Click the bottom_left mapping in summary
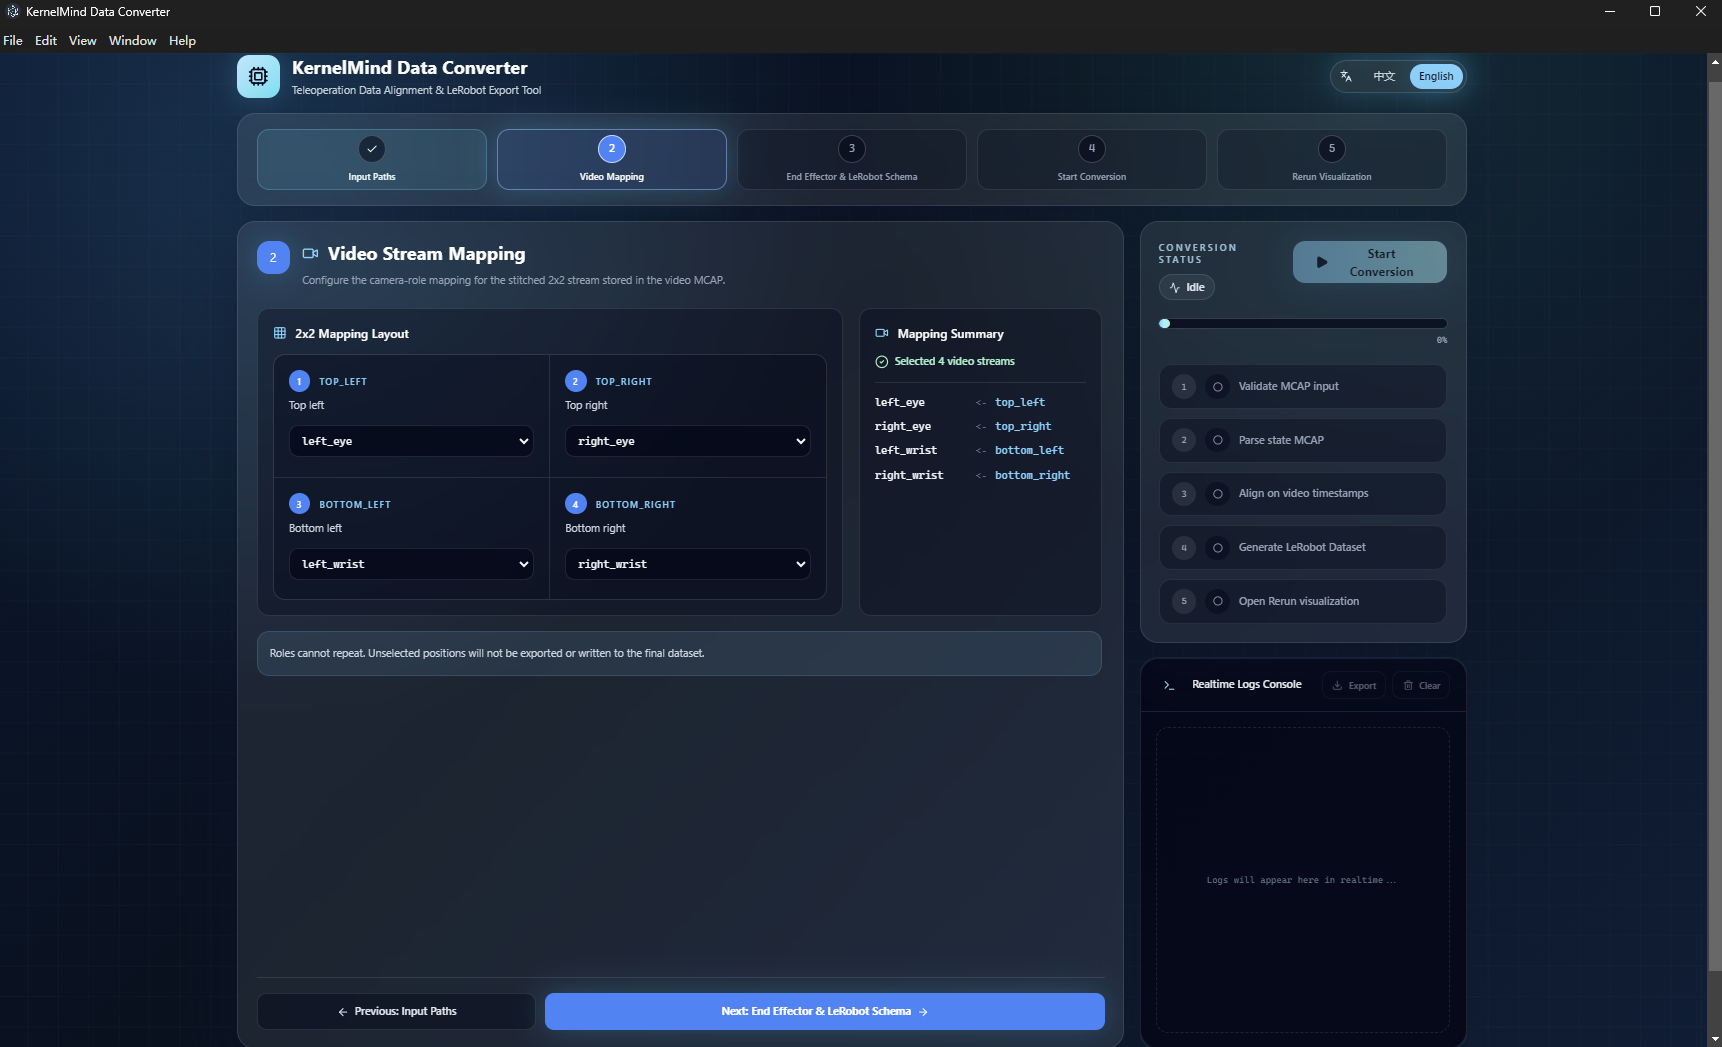 pos(1029,451)
